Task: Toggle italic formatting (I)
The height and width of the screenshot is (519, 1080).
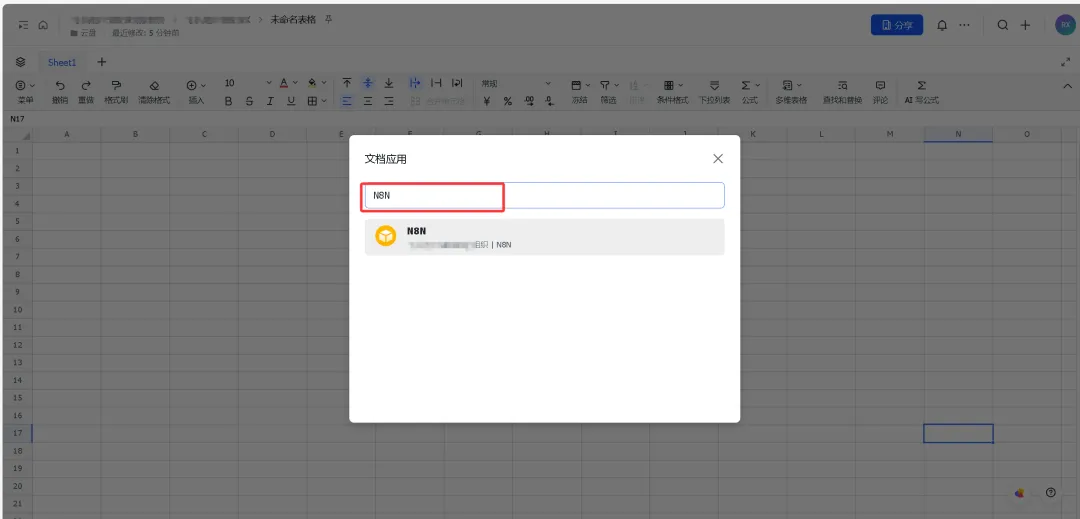Action: 270,101
